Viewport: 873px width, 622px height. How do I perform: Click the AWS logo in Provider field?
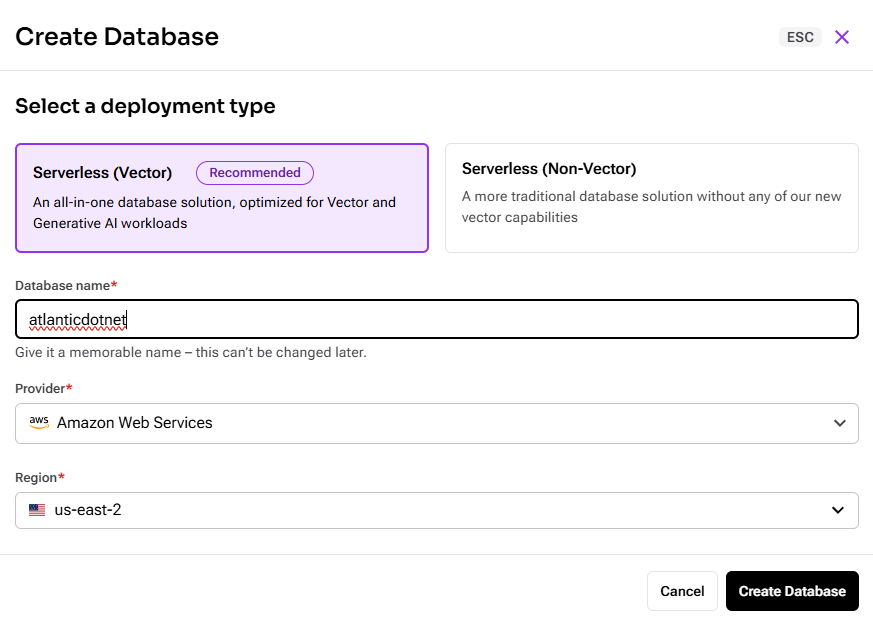tap(39, 423)
